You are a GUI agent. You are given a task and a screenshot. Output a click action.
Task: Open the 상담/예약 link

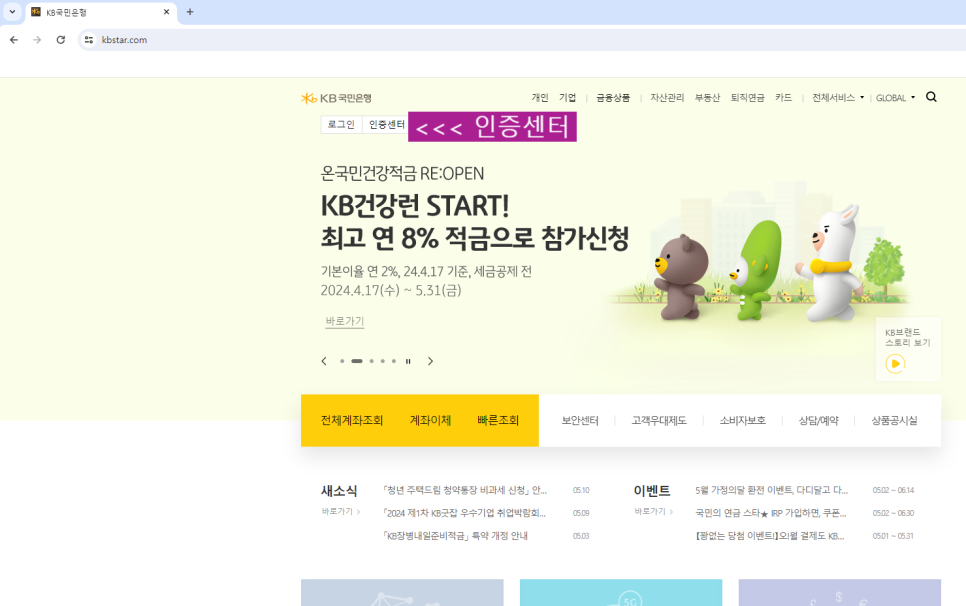[x=818, y=420]
